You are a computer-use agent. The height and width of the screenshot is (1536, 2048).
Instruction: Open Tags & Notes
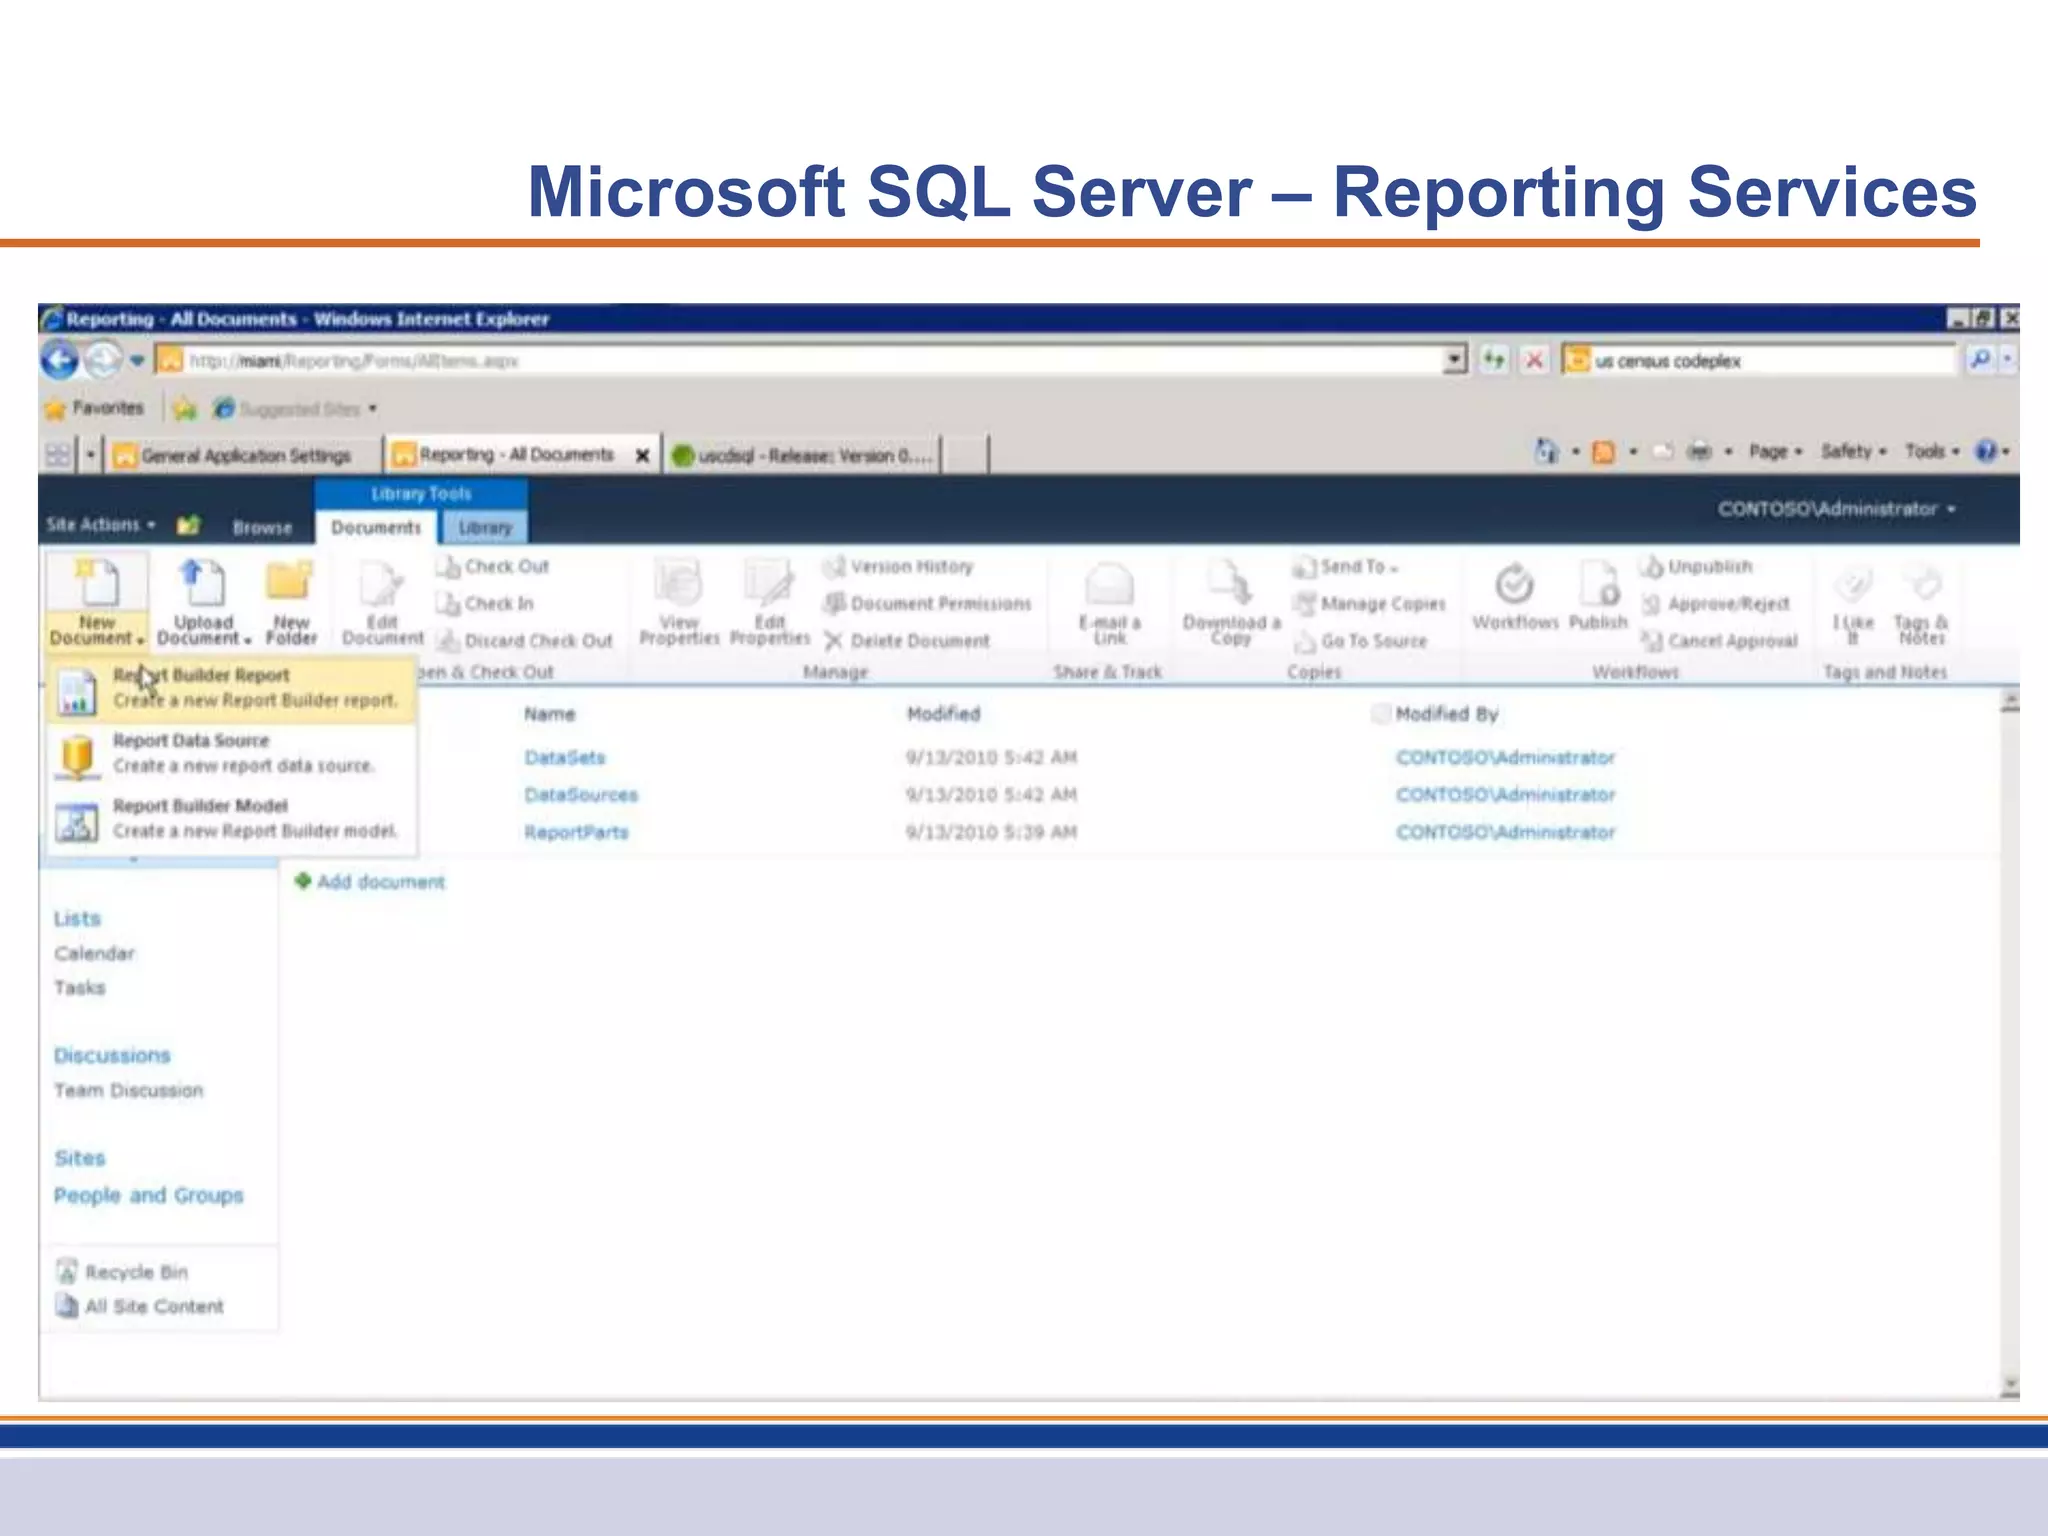point(1921,603)
